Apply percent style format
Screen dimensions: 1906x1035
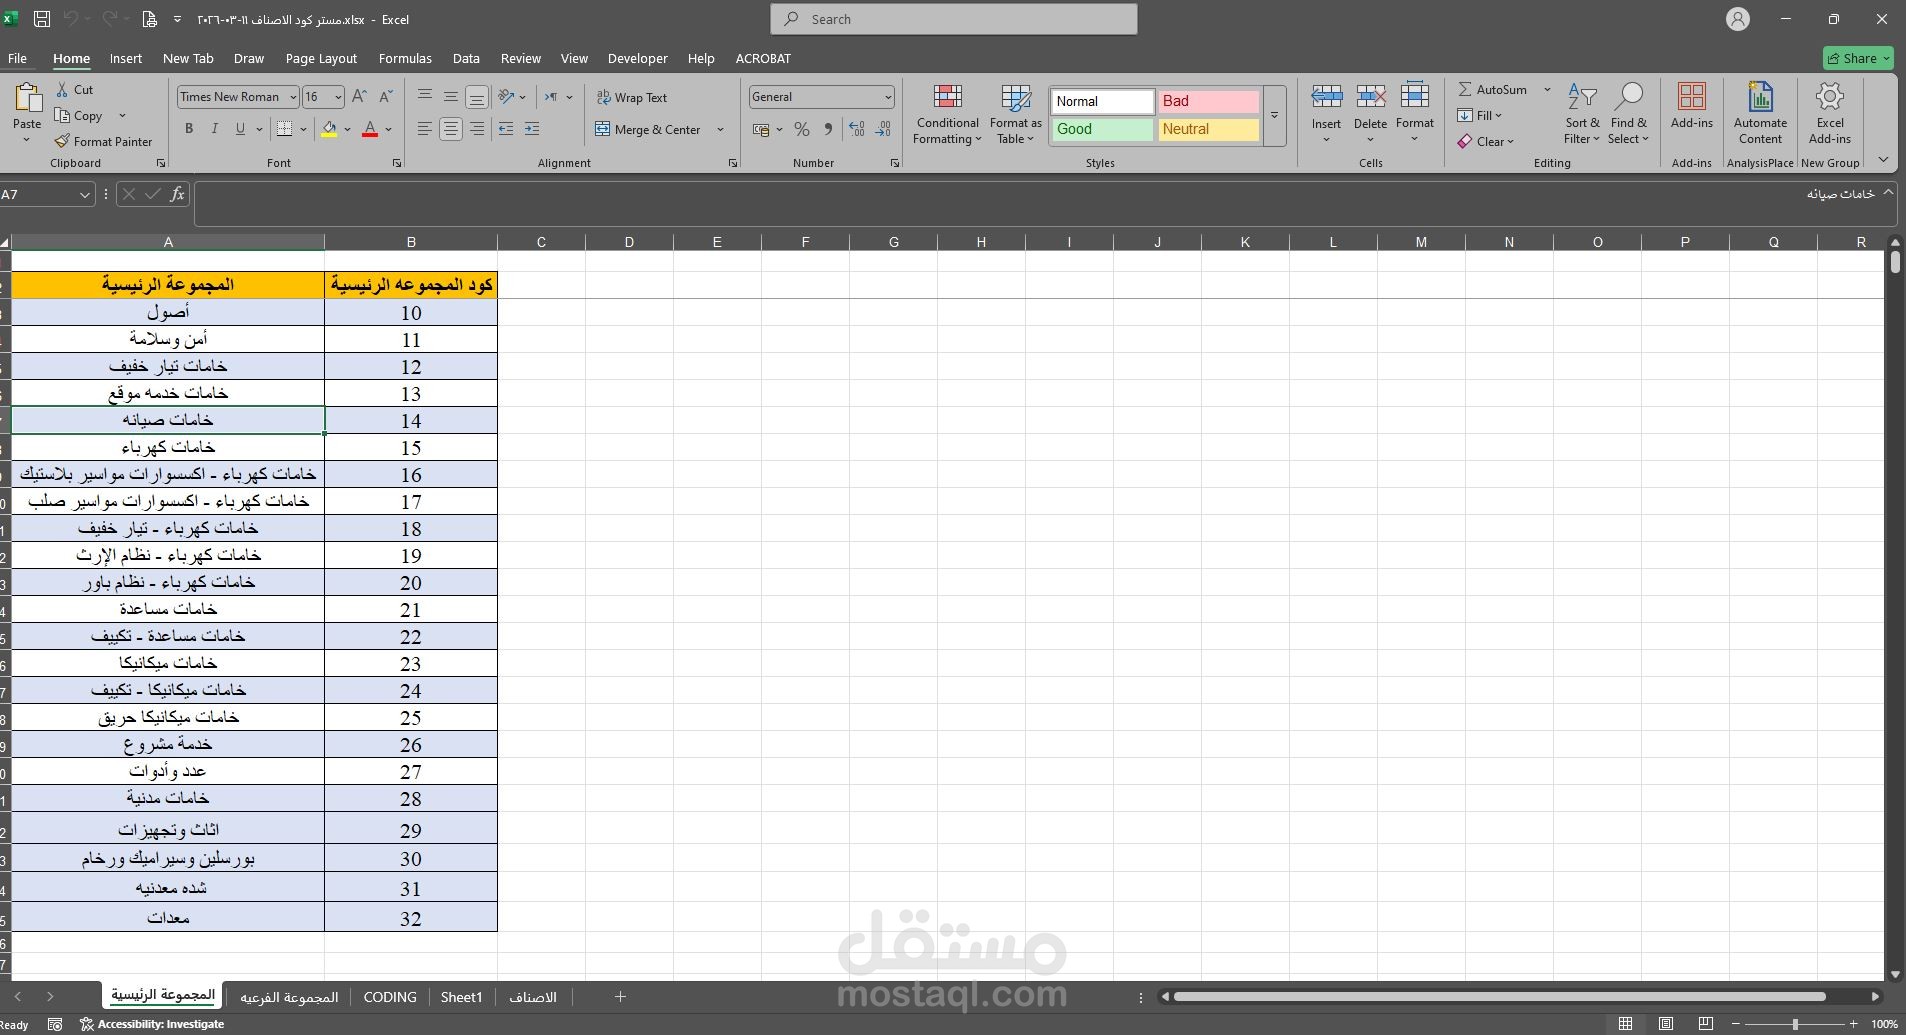coord(801,129)
